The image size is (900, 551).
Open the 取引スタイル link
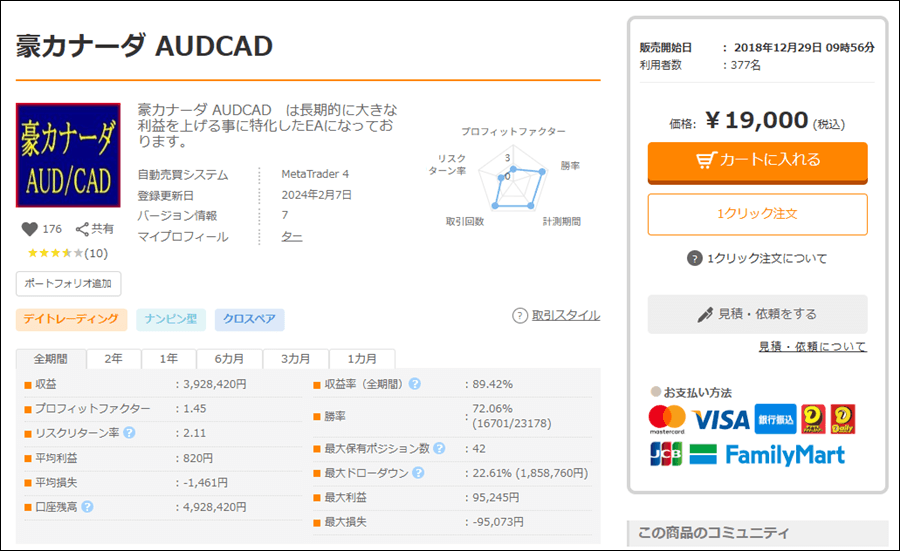(565, 315)
